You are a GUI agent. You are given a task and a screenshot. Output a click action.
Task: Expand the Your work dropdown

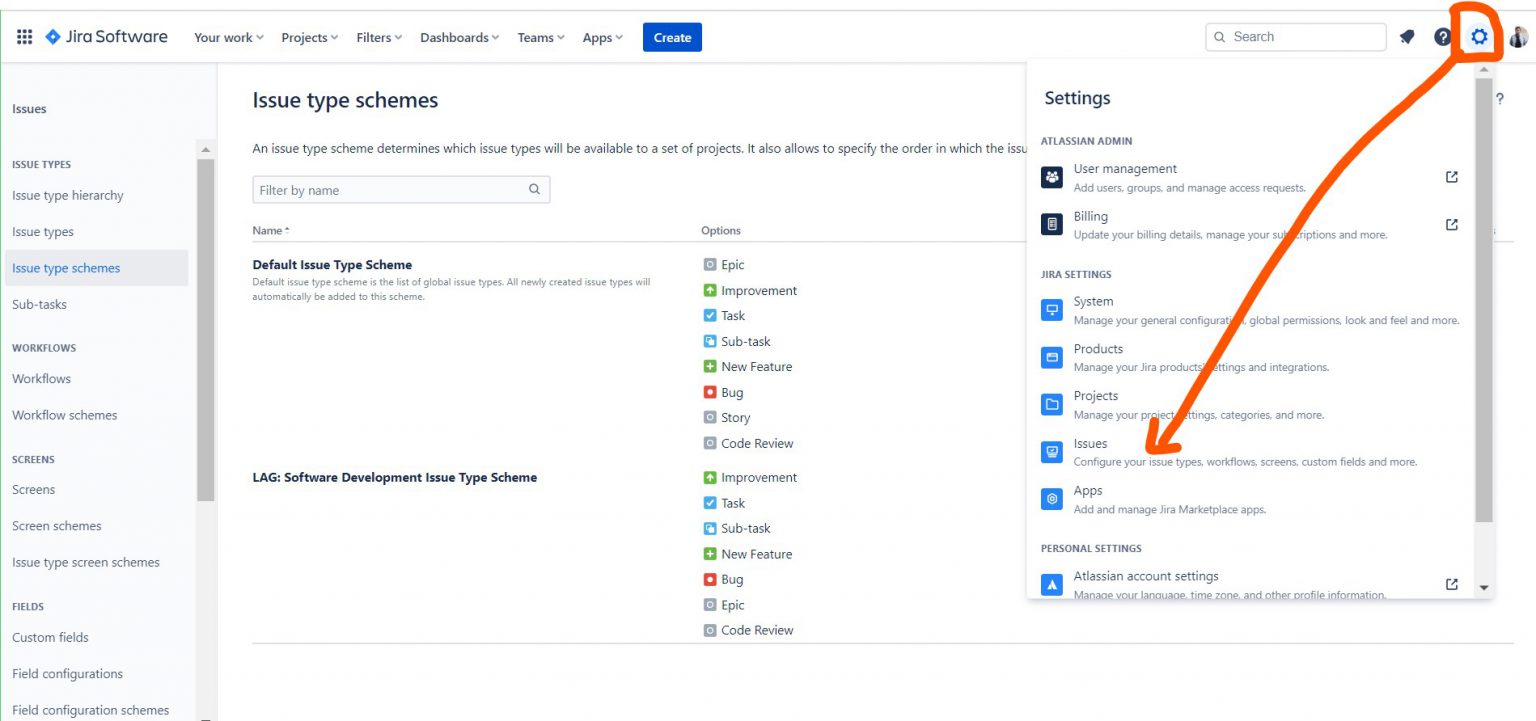click(229, 37)
